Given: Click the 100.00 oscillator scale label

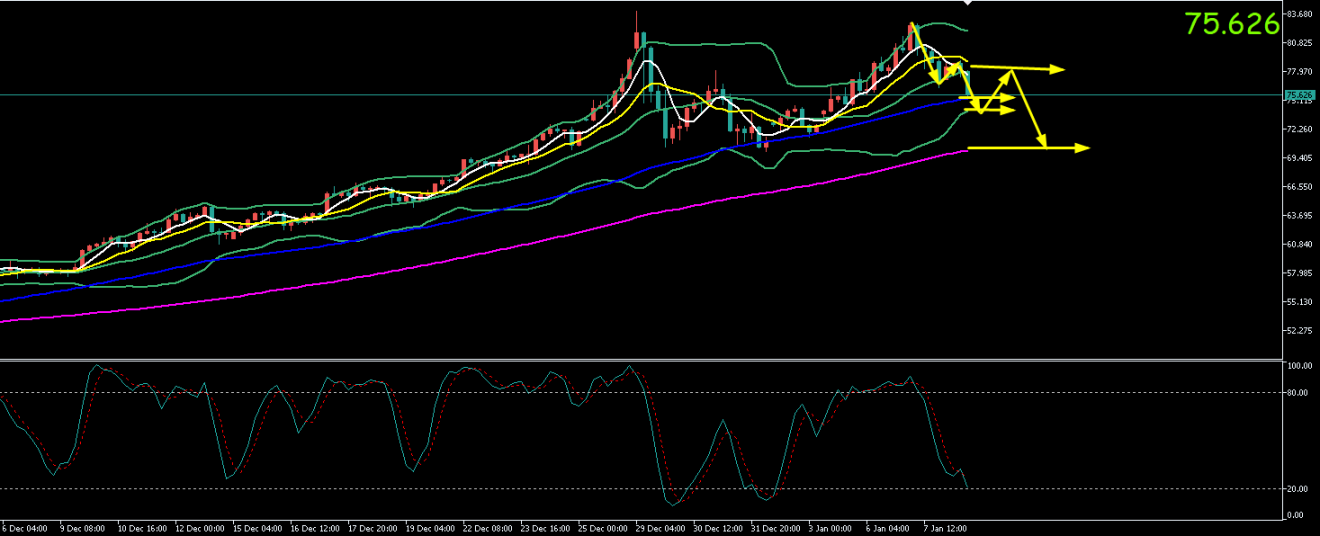Looking at the screenshot, I should click(x=1299, y=367).
